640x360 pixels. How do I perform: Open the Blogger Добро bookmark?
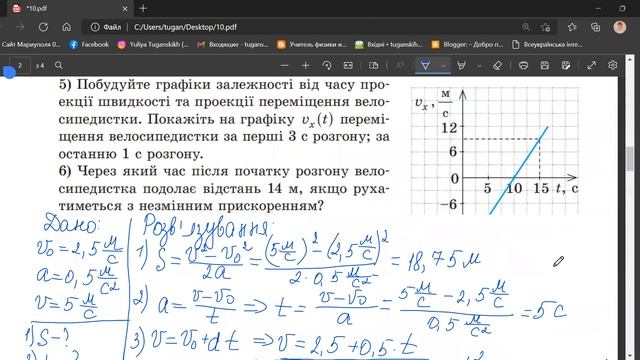click(x=468, y=44)
